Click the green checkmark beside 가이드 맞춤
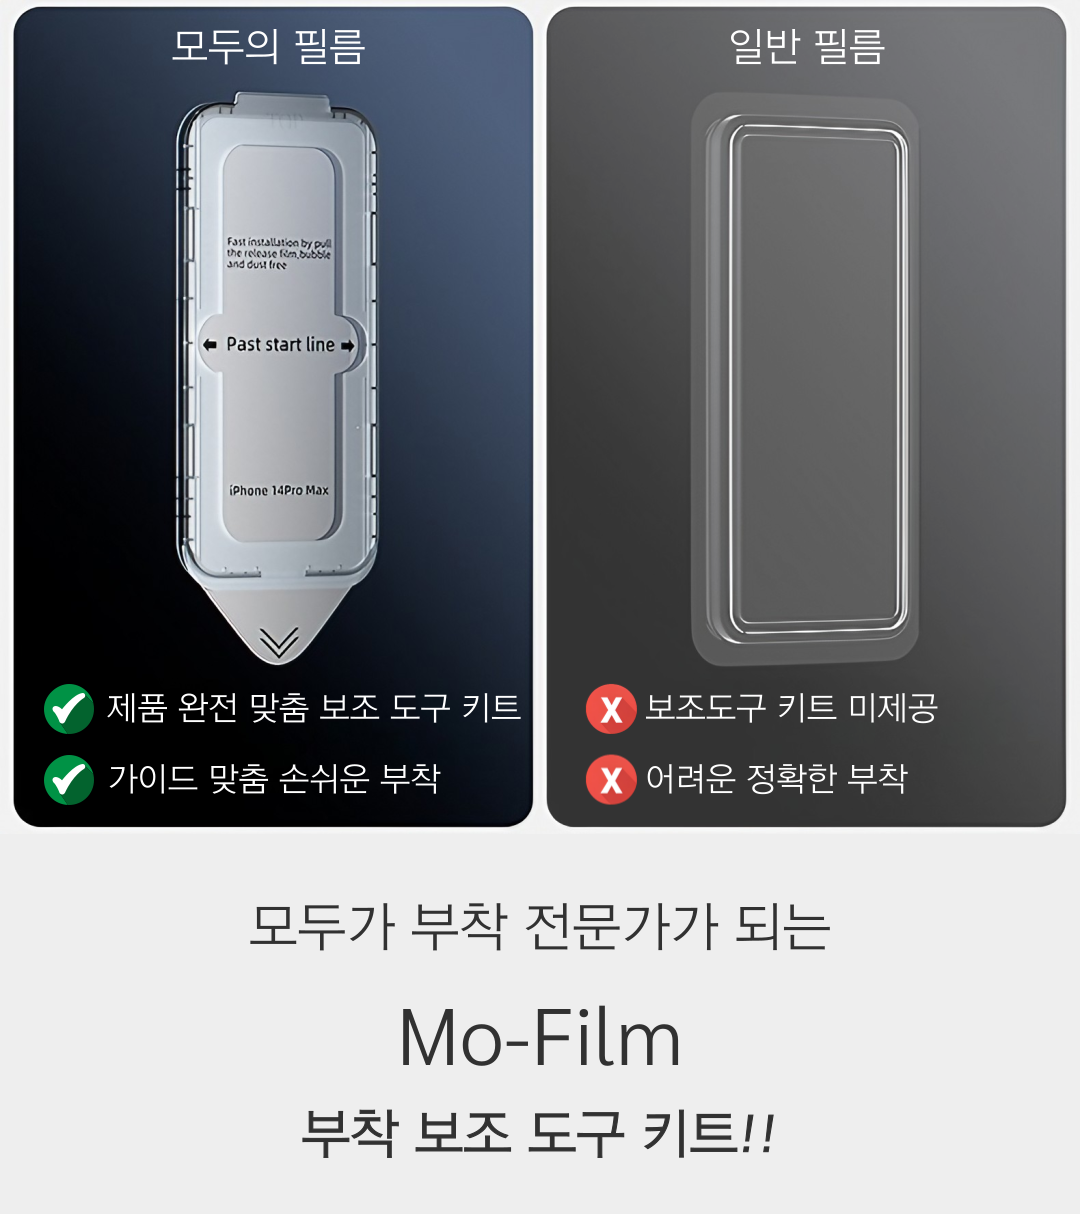Screen dimensions: 1080x1214 point(69,779)
